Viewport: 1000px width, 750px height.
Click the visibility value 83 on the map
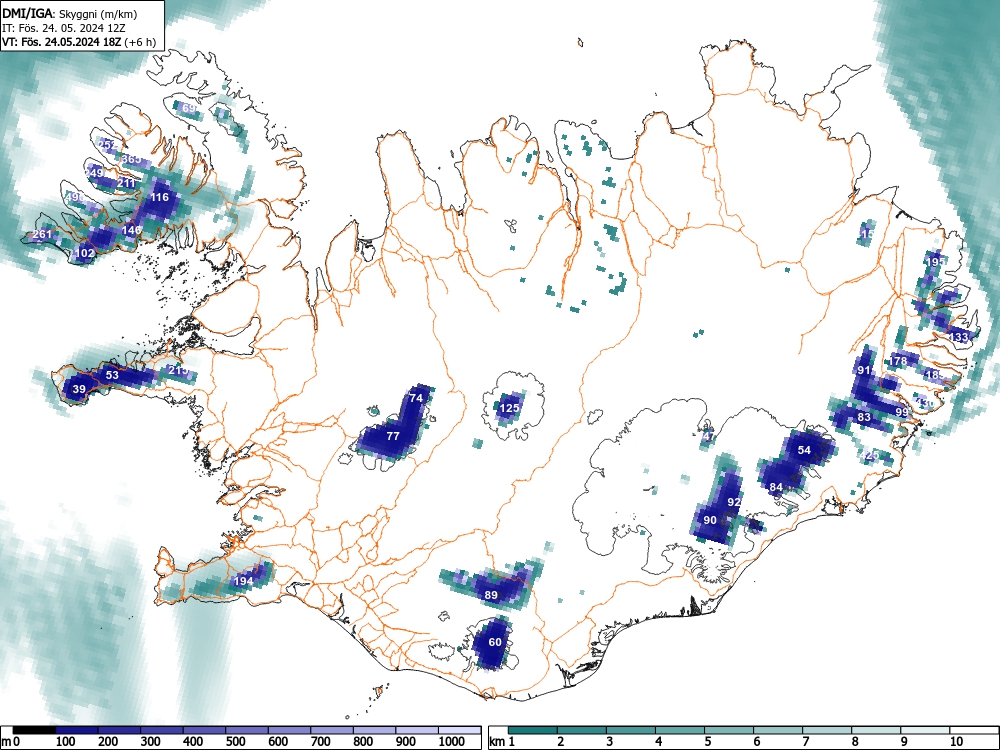point(864,418)
